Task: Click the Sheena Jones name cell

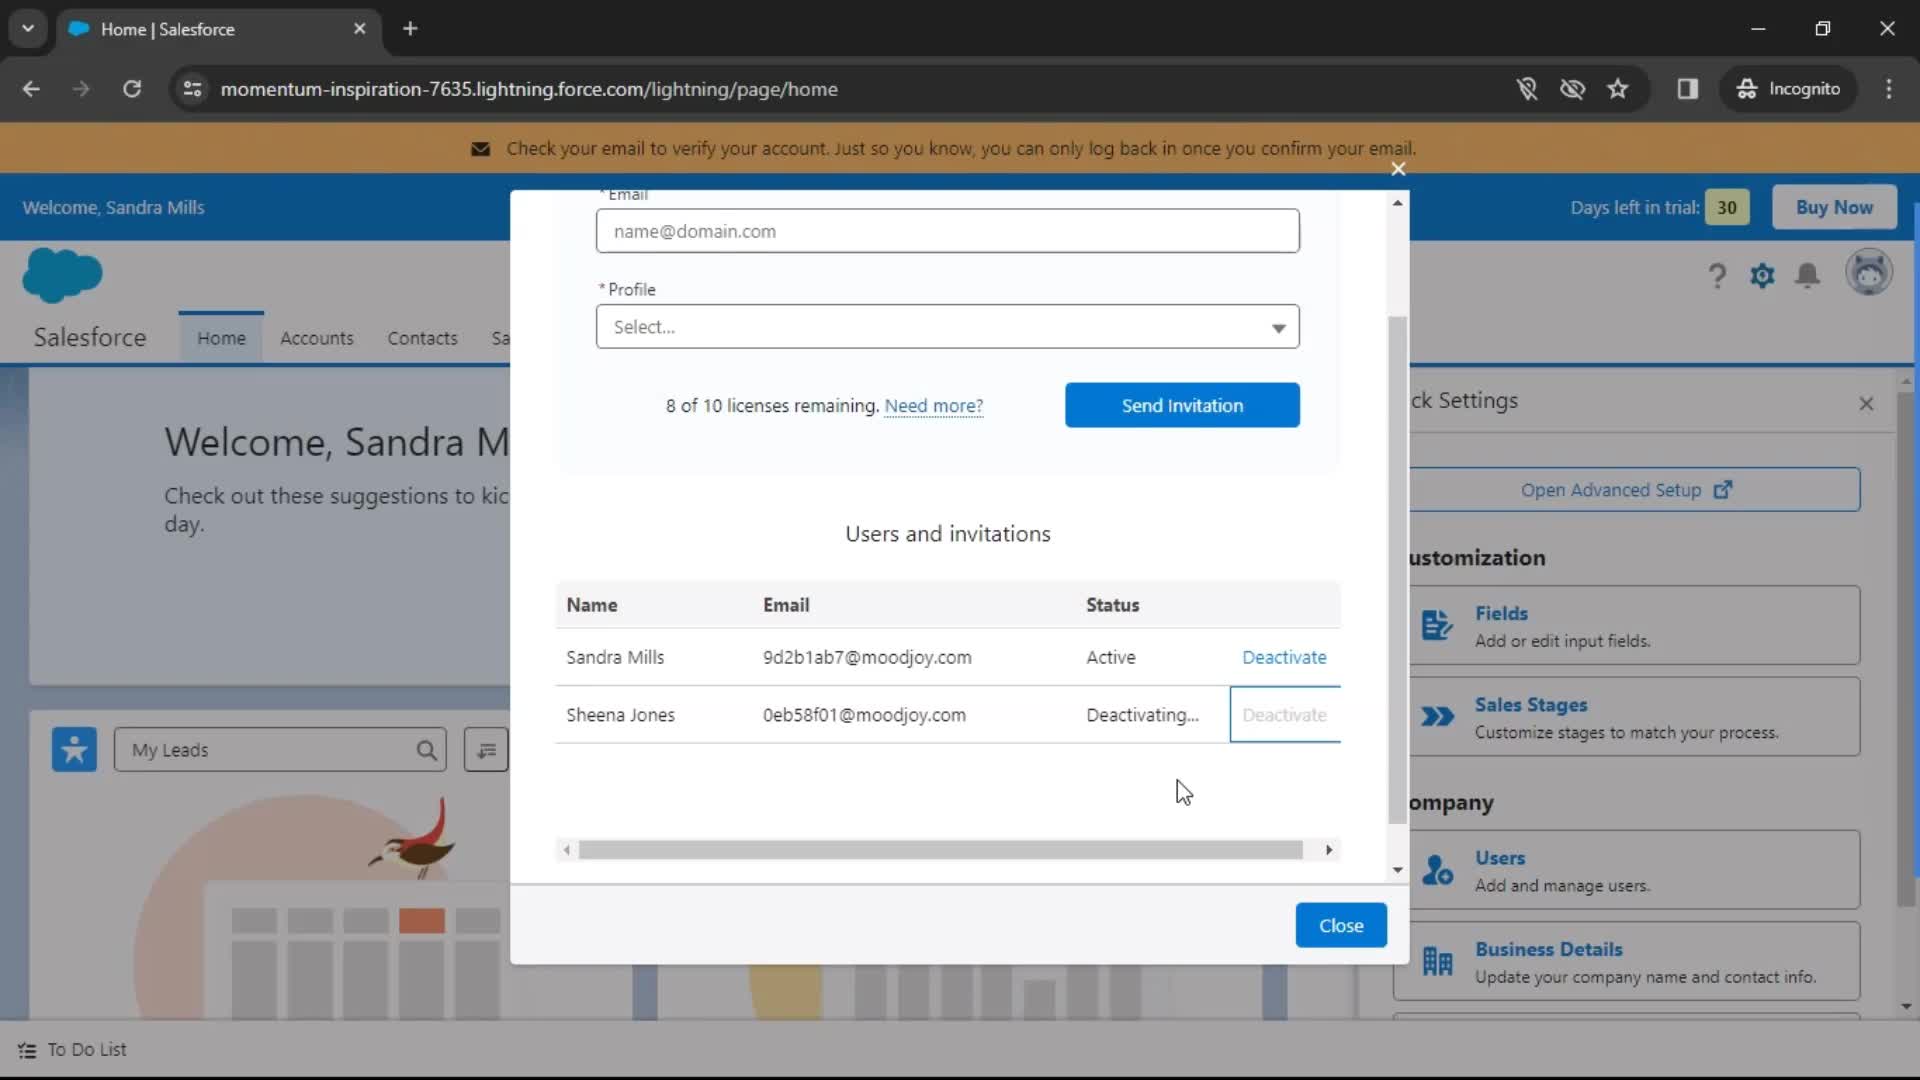Action: 620,715
